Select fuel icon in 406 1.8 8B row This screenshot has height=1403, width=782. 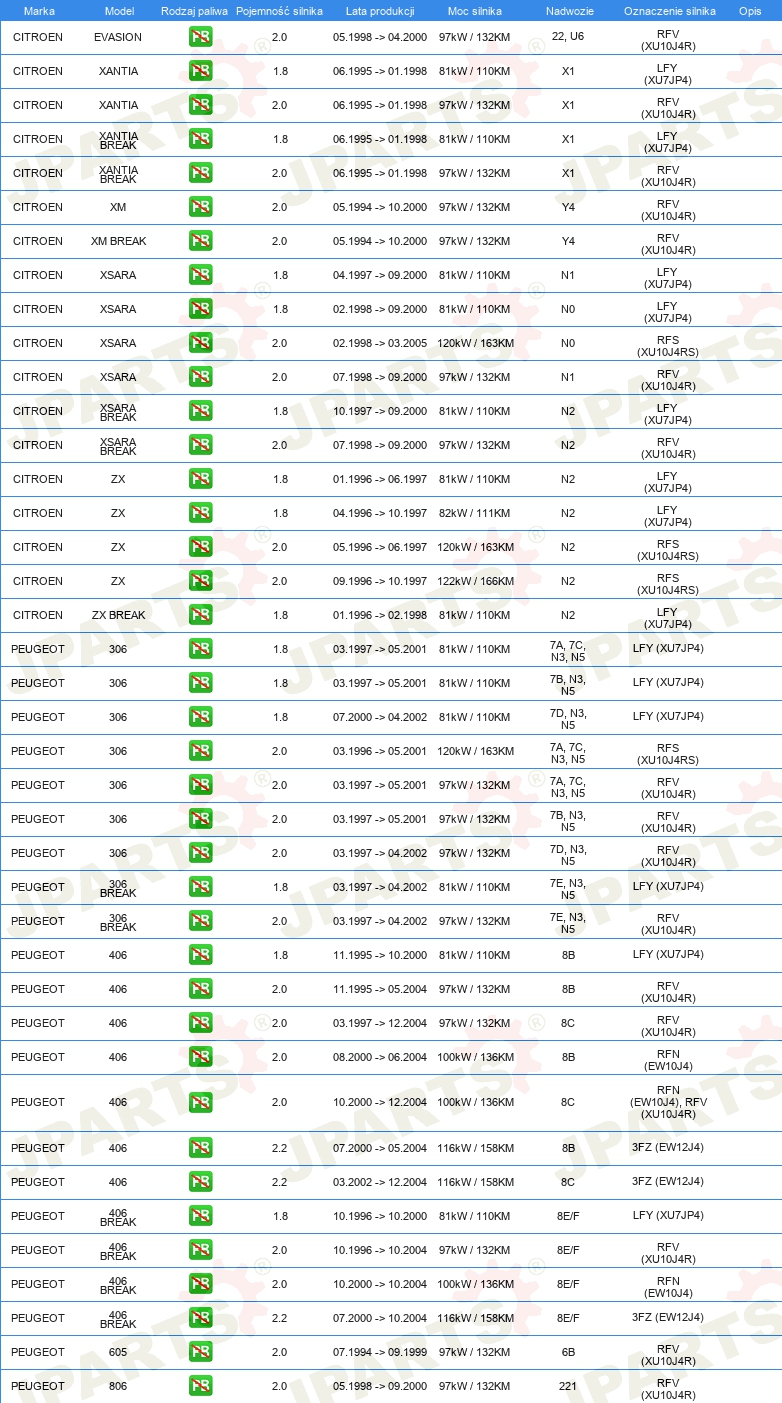[x=201, y=955]
